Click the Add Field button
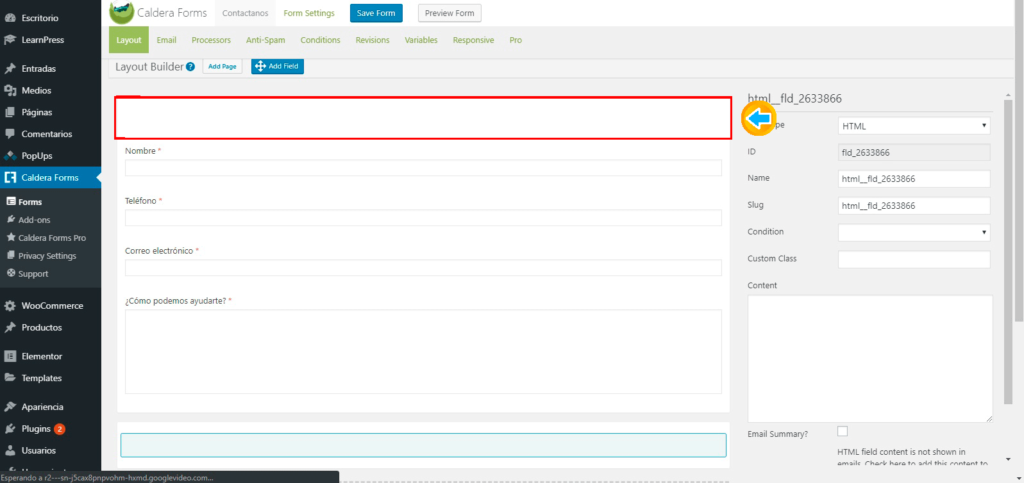Image resolution: width=1024 pixels, height=483 pixels. (x=277, y=66)
